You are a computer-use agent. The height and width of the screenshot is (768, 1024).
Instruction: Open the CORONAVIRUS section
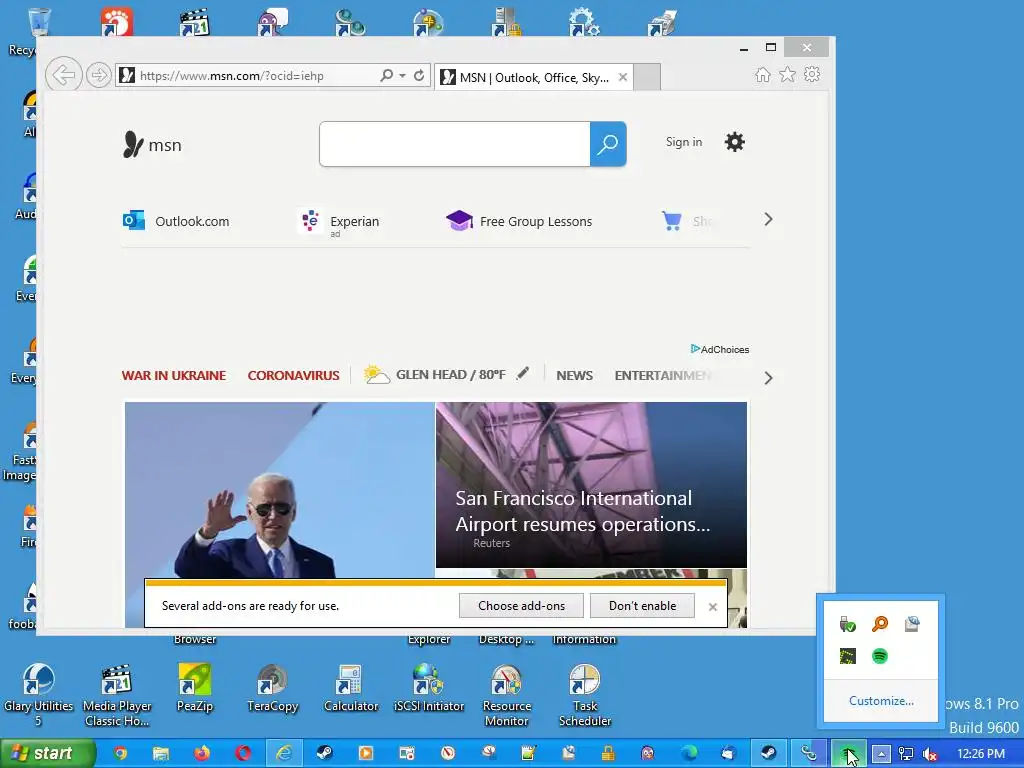coord(293,376)
